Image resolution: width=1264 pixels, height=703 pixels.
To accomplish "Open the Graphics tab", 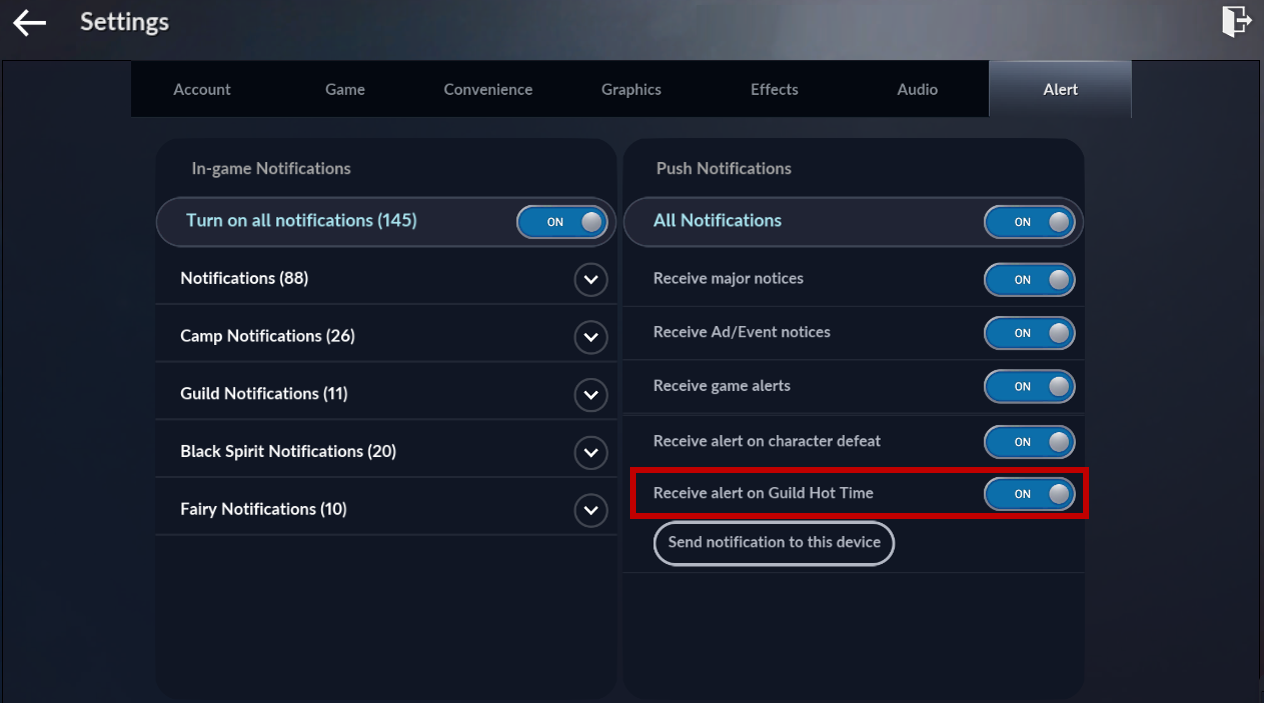I will (x=631, y=89).
